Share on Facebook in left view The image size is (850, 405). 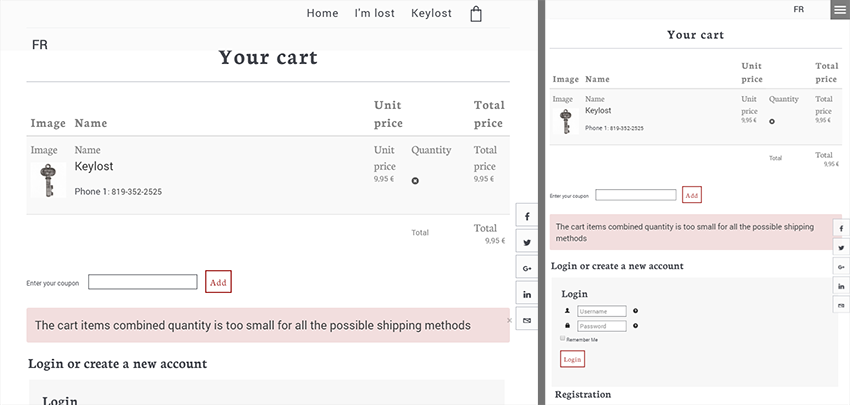(527, 217)
